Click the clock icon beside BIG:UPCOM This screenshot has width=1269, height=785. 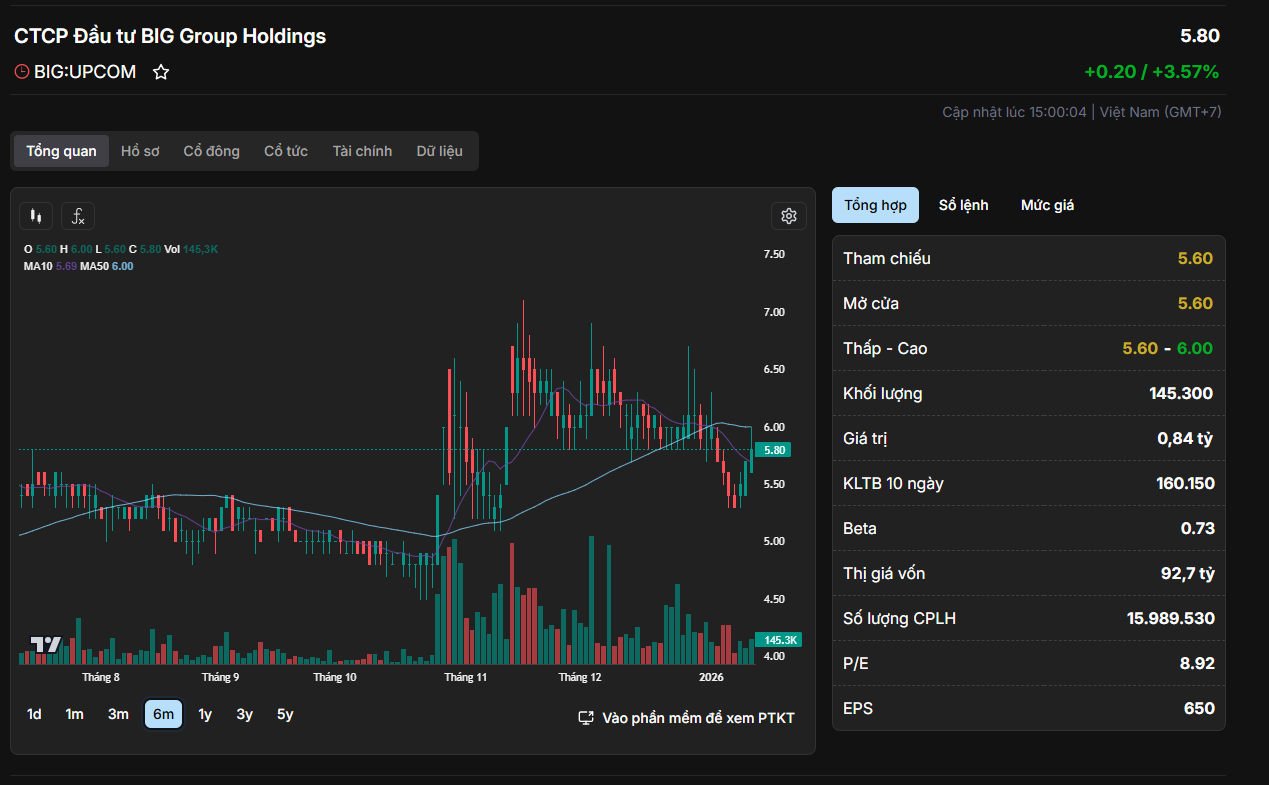tap(22, 72)
